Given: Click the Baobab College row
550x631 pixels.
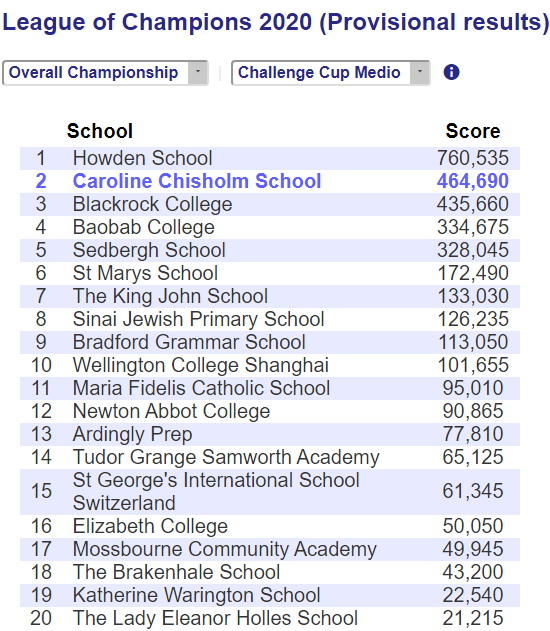Looking at the screenshot, I should [x=270, y=227].
